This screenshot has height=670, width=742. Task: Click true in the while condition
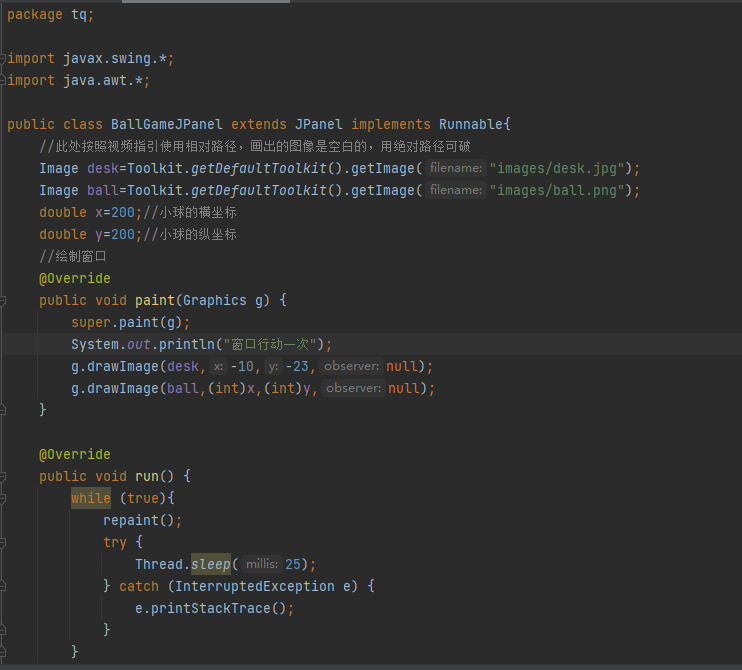pyautogui.click(x=143, y=498)
